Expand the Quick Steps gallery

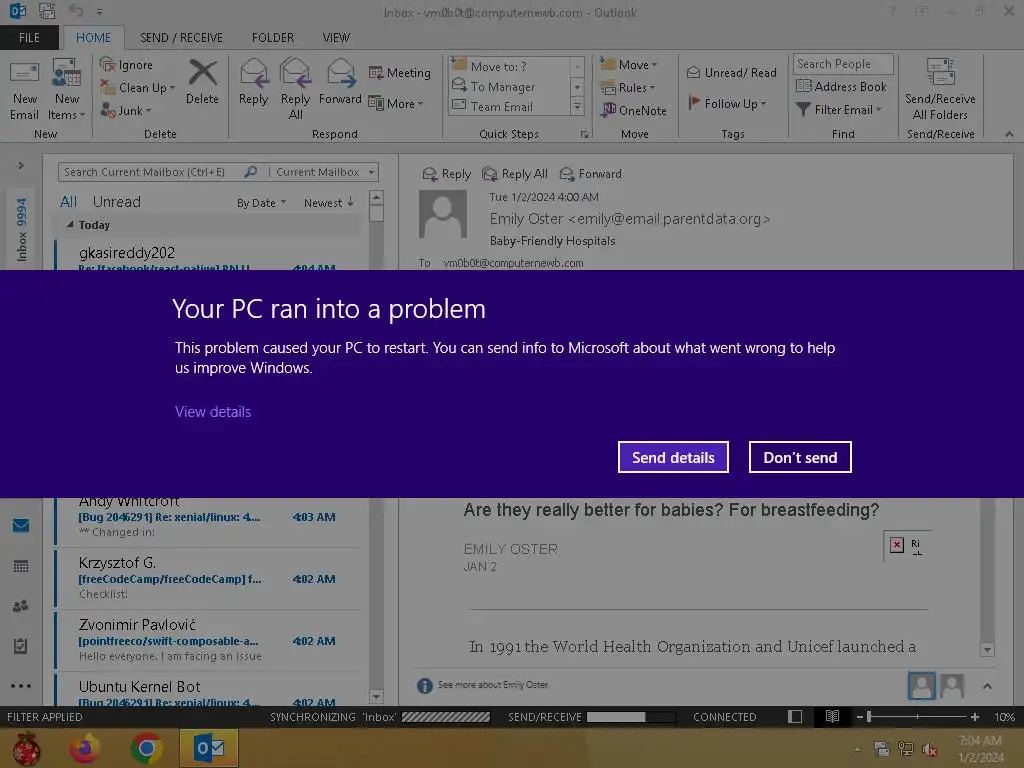tap(577, 106)
